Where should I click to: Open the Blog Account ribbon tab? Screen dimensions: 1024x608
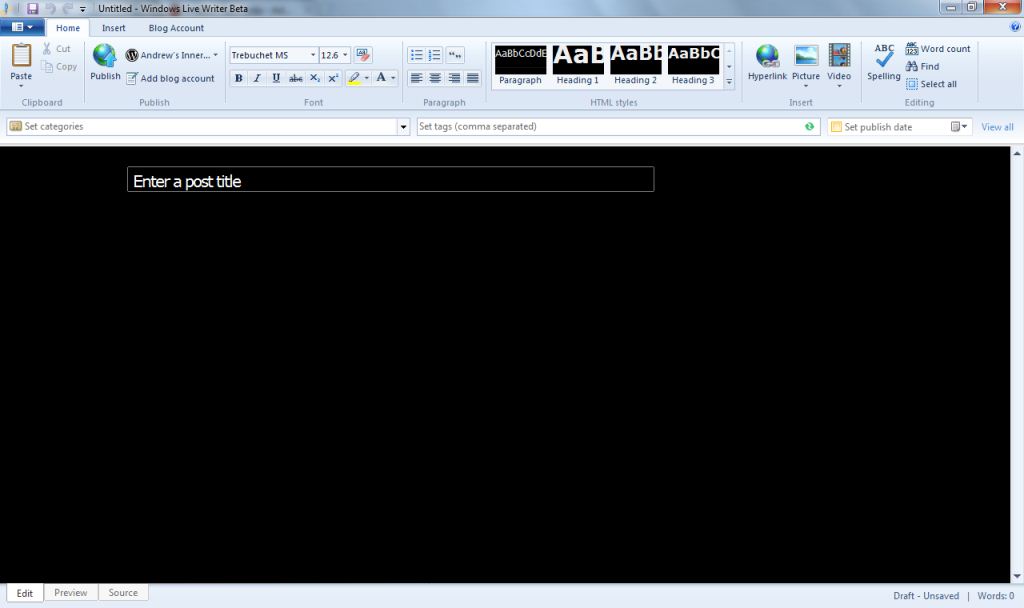(176, 28)
